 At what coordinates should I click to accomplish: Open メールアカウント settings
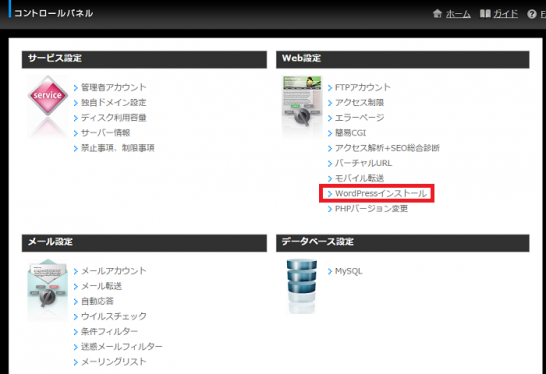click(114, 271)
